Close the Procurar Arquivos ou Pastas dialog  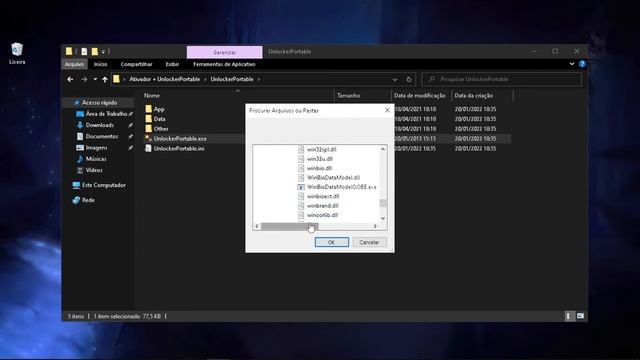click(x=387, y=110)
